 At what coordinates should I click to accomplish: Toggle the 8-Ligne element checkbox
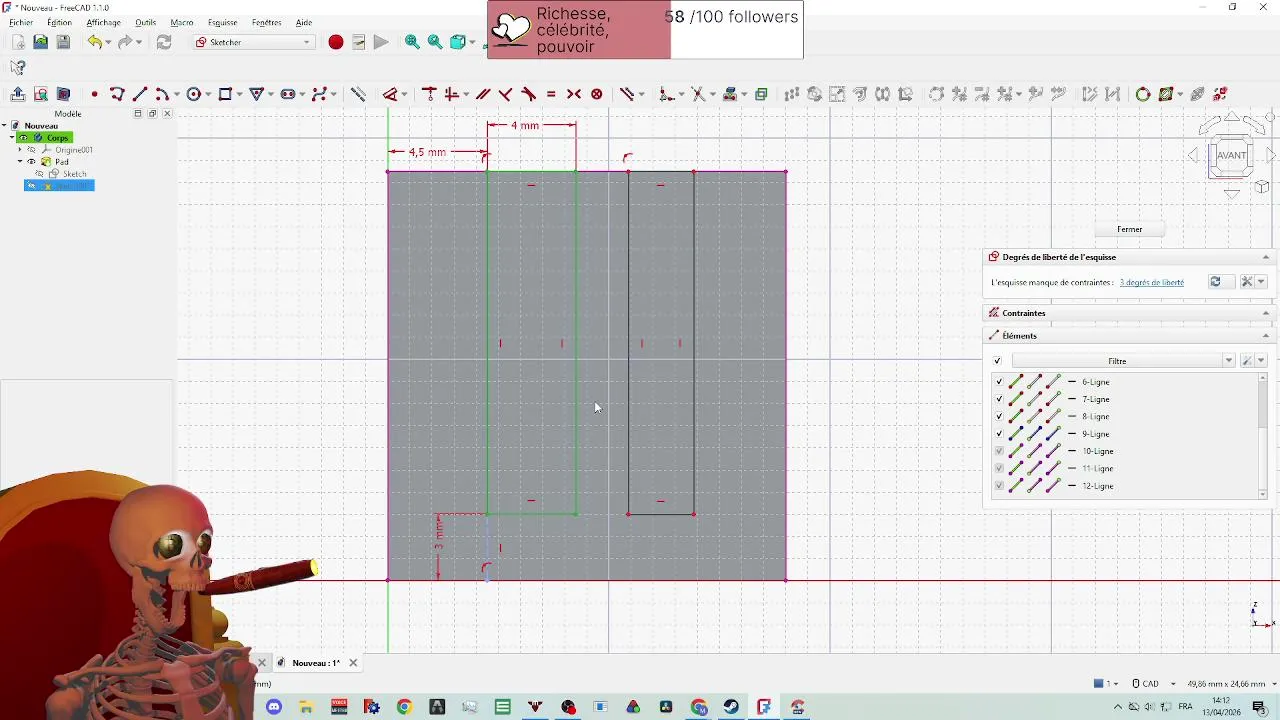click(998, 416)
